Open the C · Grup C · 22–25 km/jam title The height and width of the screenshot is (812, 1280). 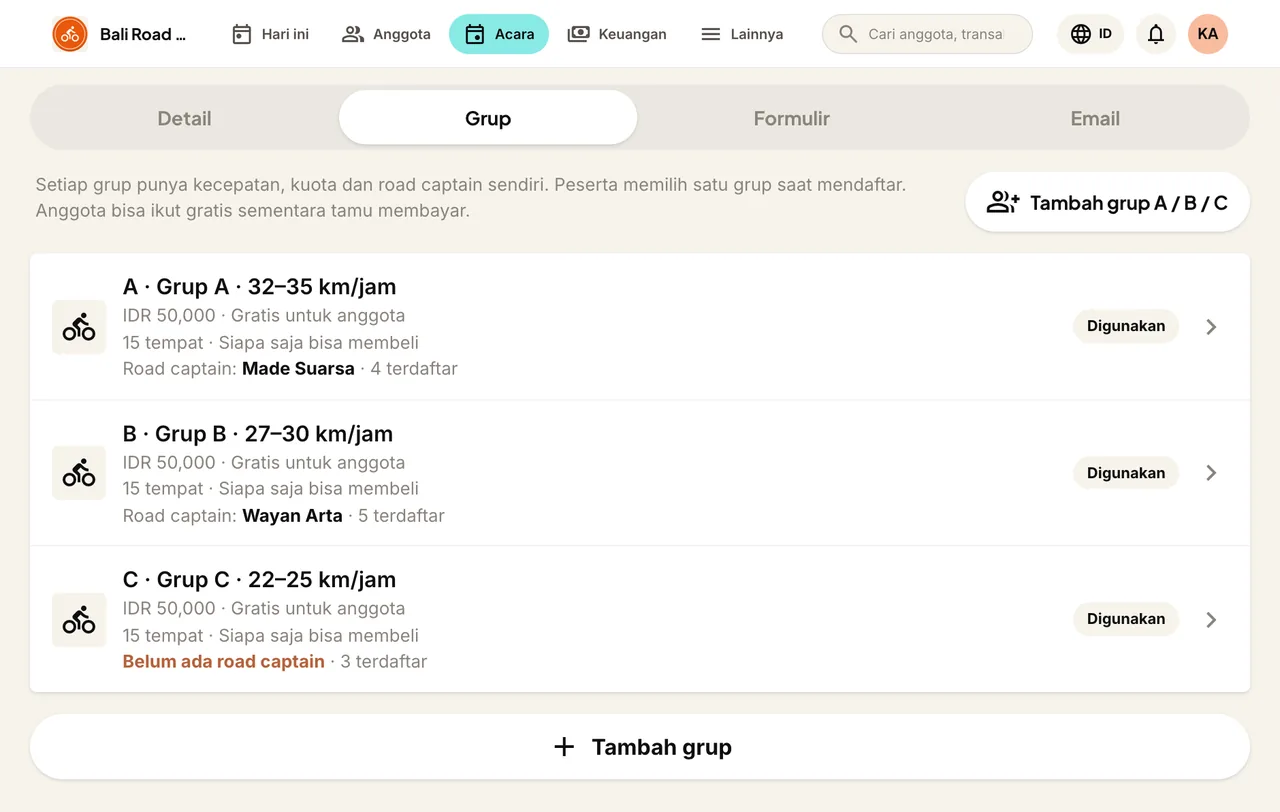[260, 580]
